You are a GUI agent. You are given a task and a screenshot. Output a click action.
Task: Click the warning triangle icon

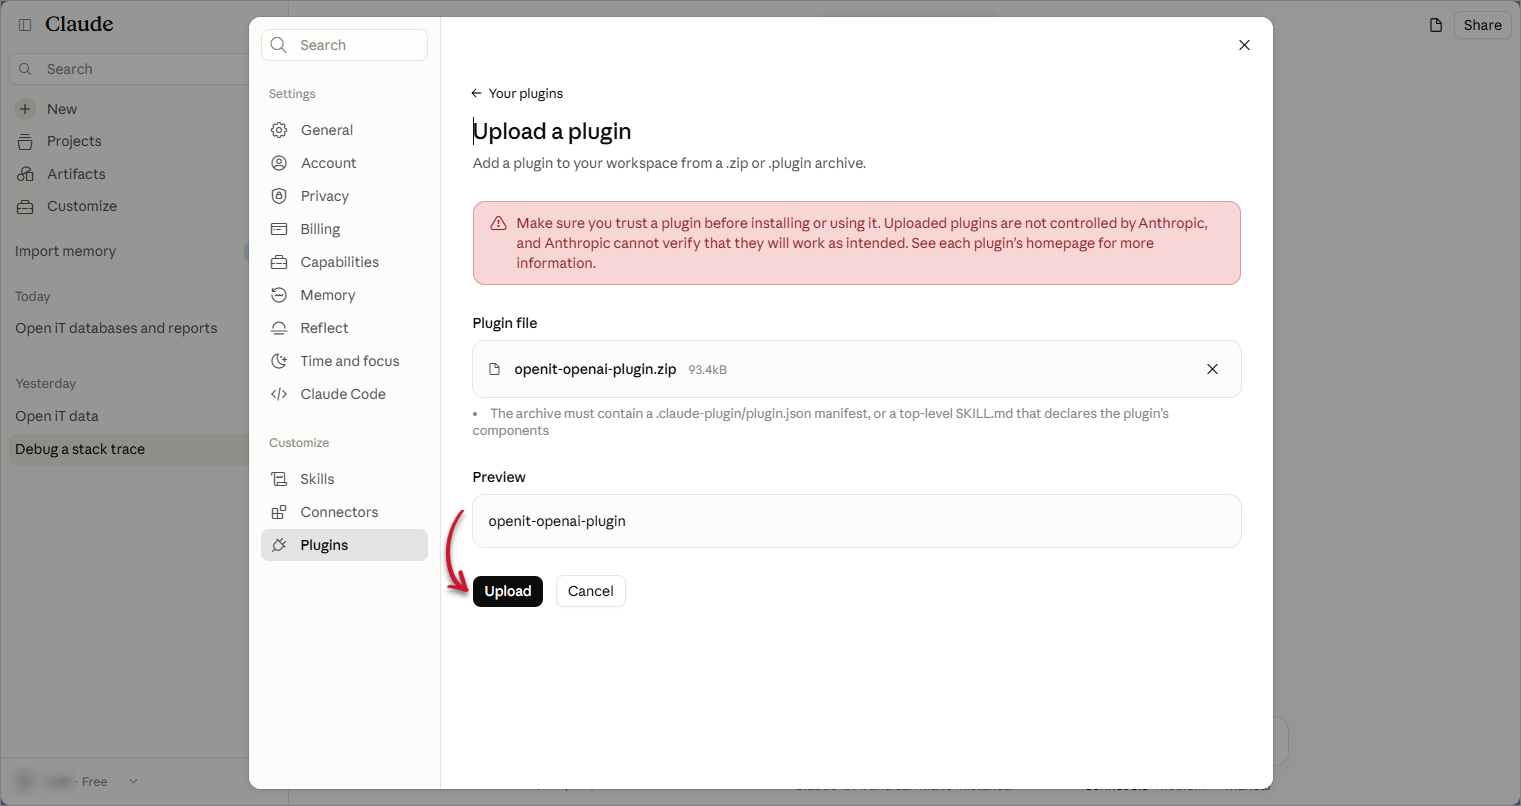click(x=498, y=223)
